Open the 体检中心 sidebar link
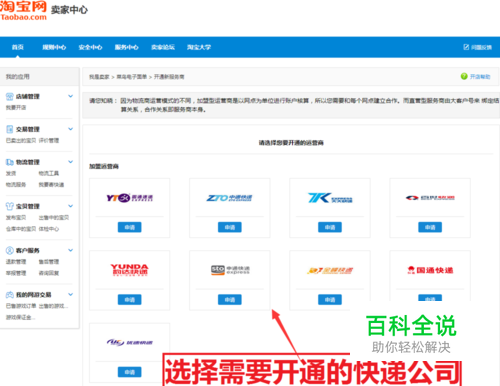 (49, 229)
